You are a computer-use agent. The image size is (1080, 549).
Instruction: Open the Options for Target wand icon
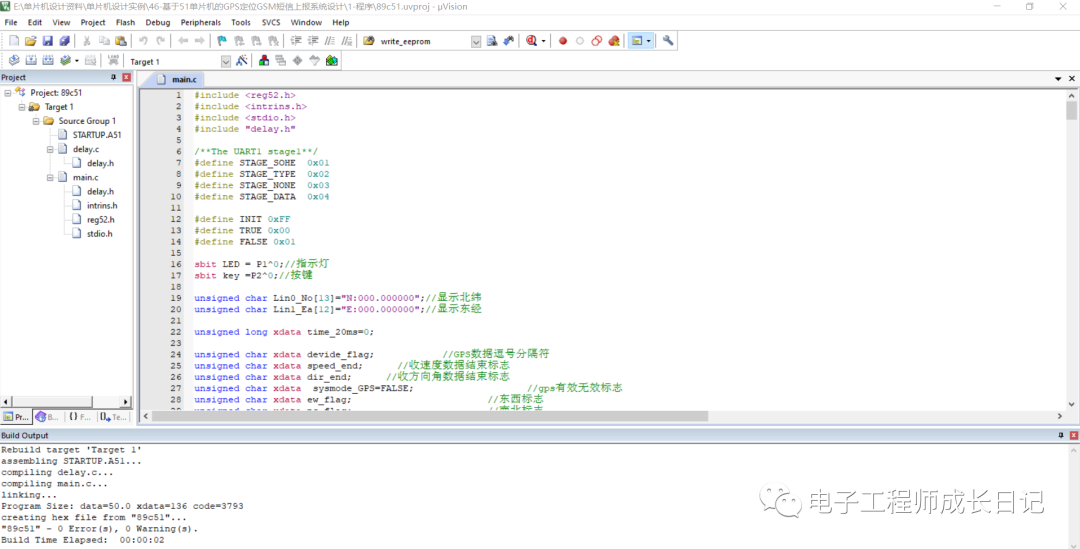point(240,61)
